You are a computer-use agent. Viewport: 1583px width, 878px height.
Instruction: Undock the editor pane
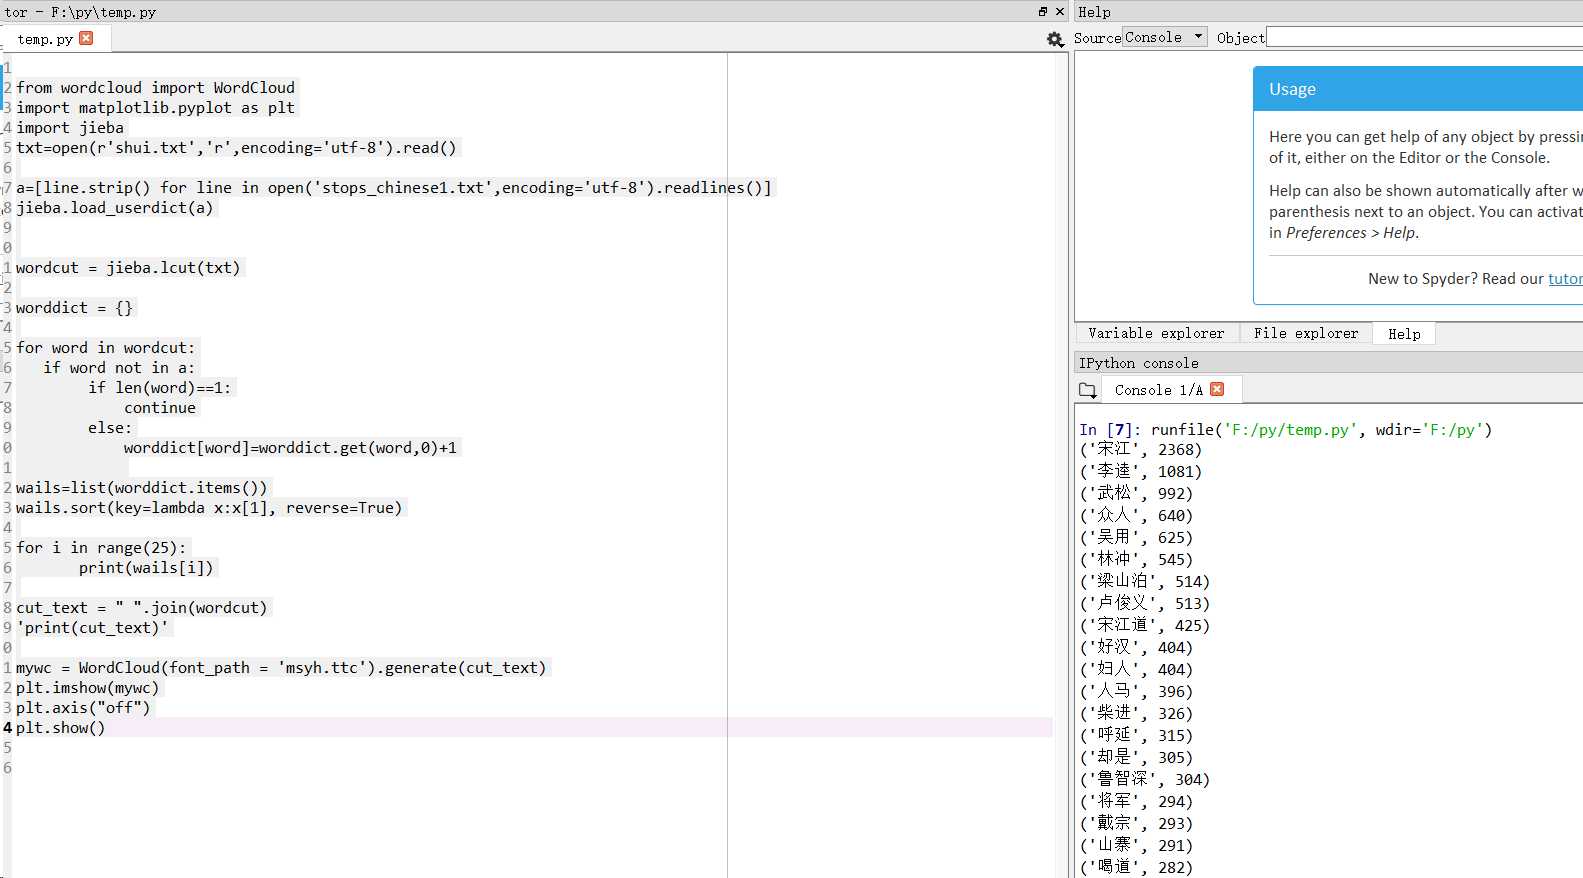click(1043, 12)
